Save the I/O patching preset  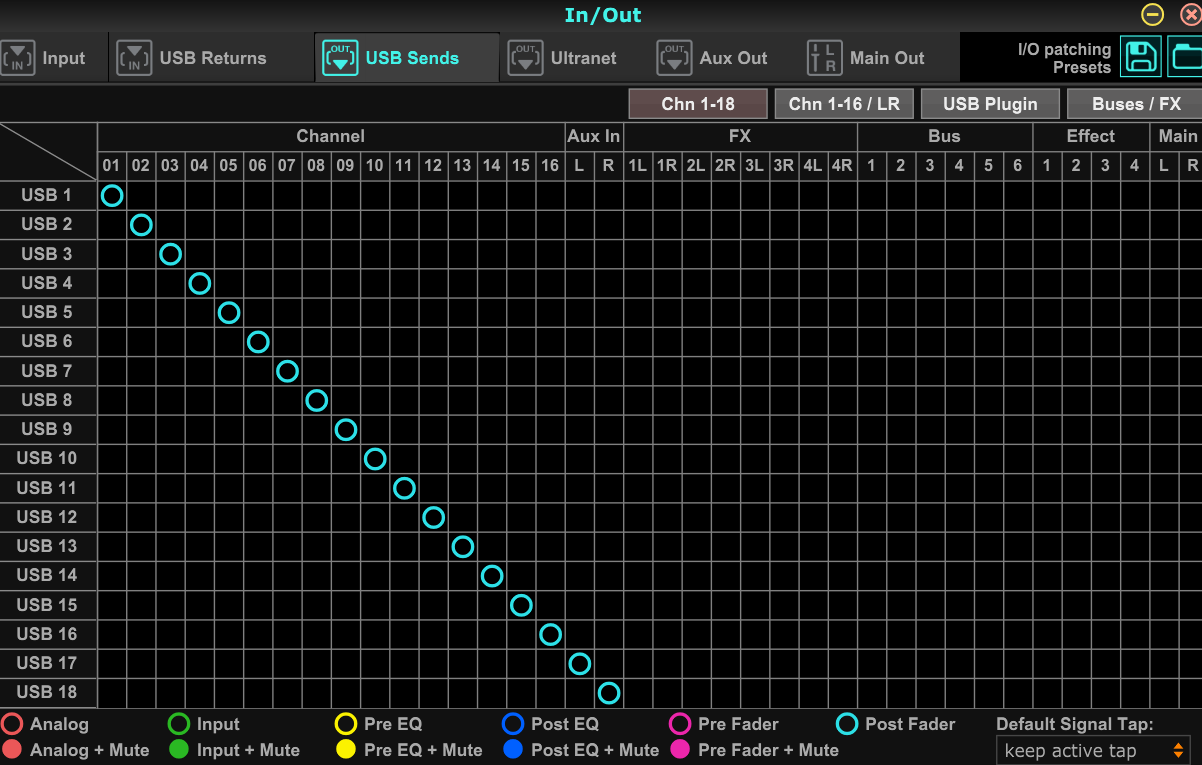coord(1140,57)
